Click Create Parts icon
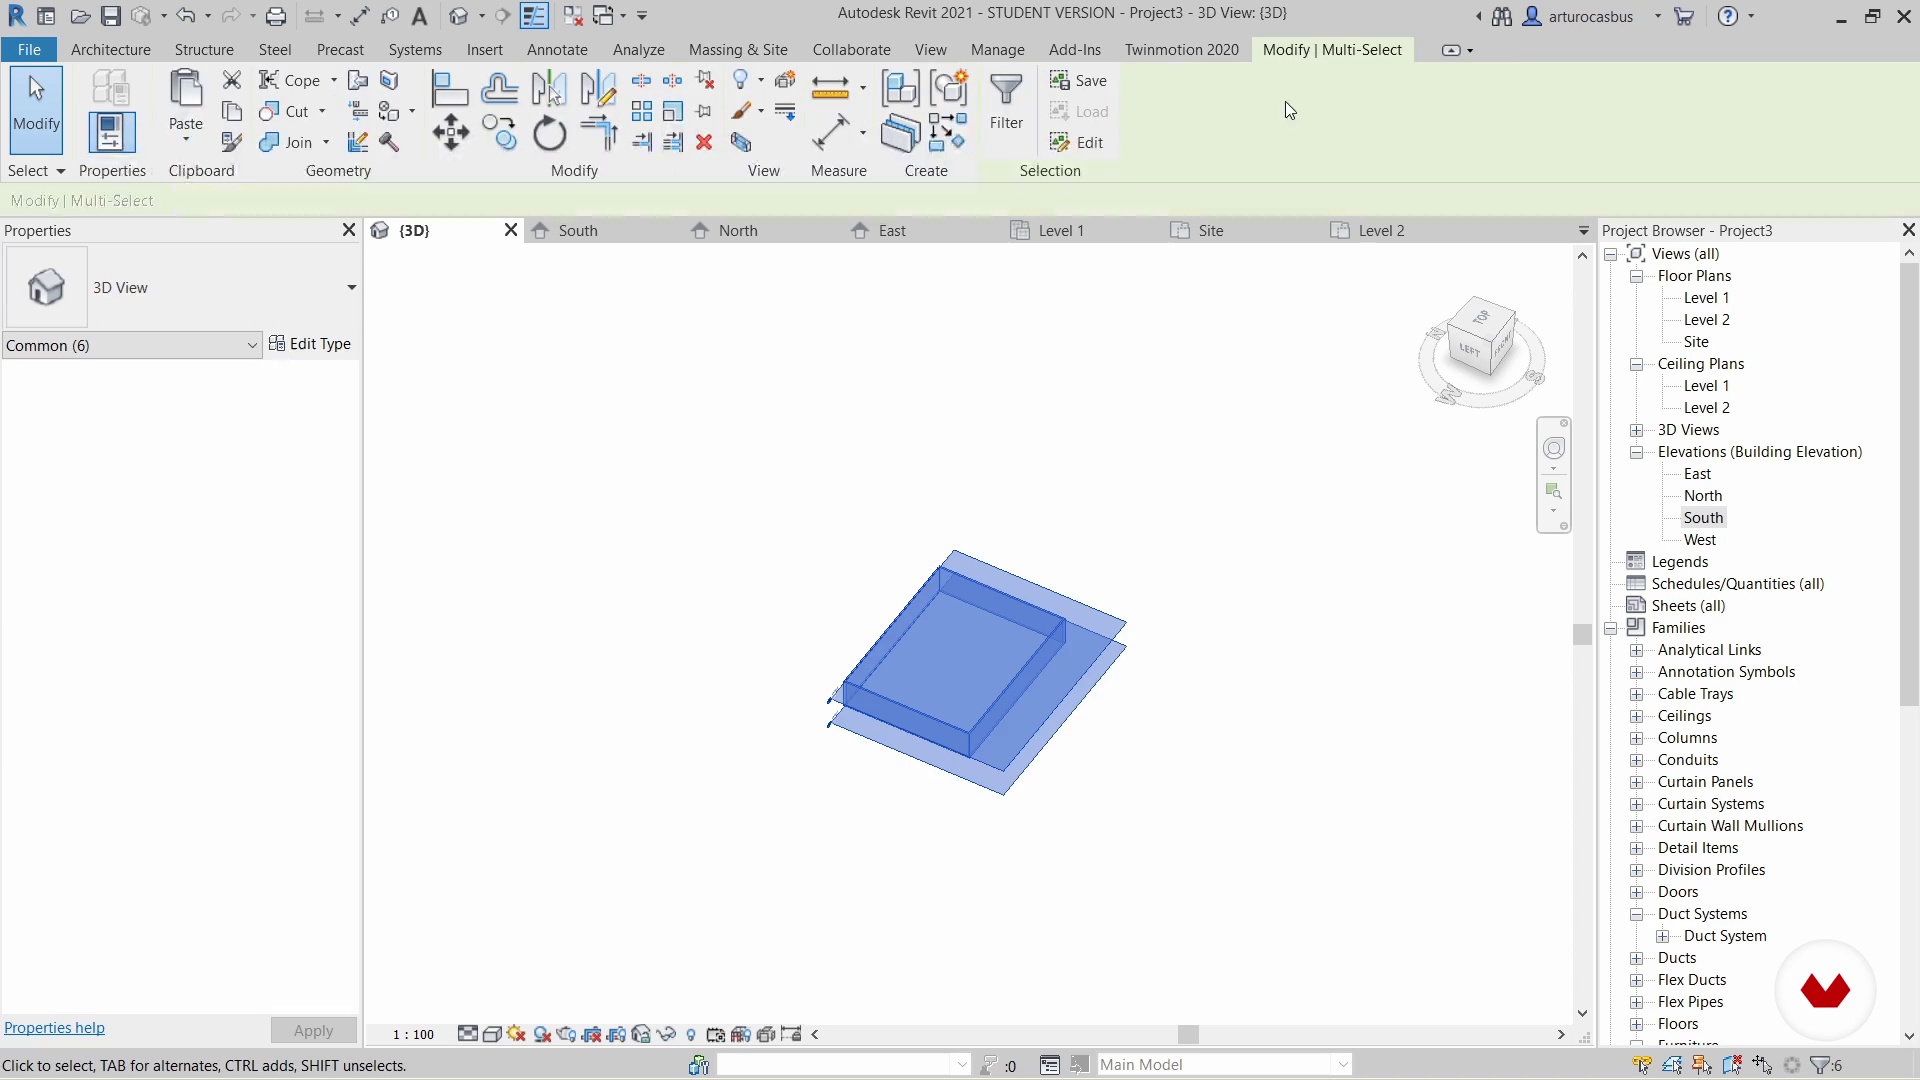1920x1080 pixels. (x=900, y=133)
